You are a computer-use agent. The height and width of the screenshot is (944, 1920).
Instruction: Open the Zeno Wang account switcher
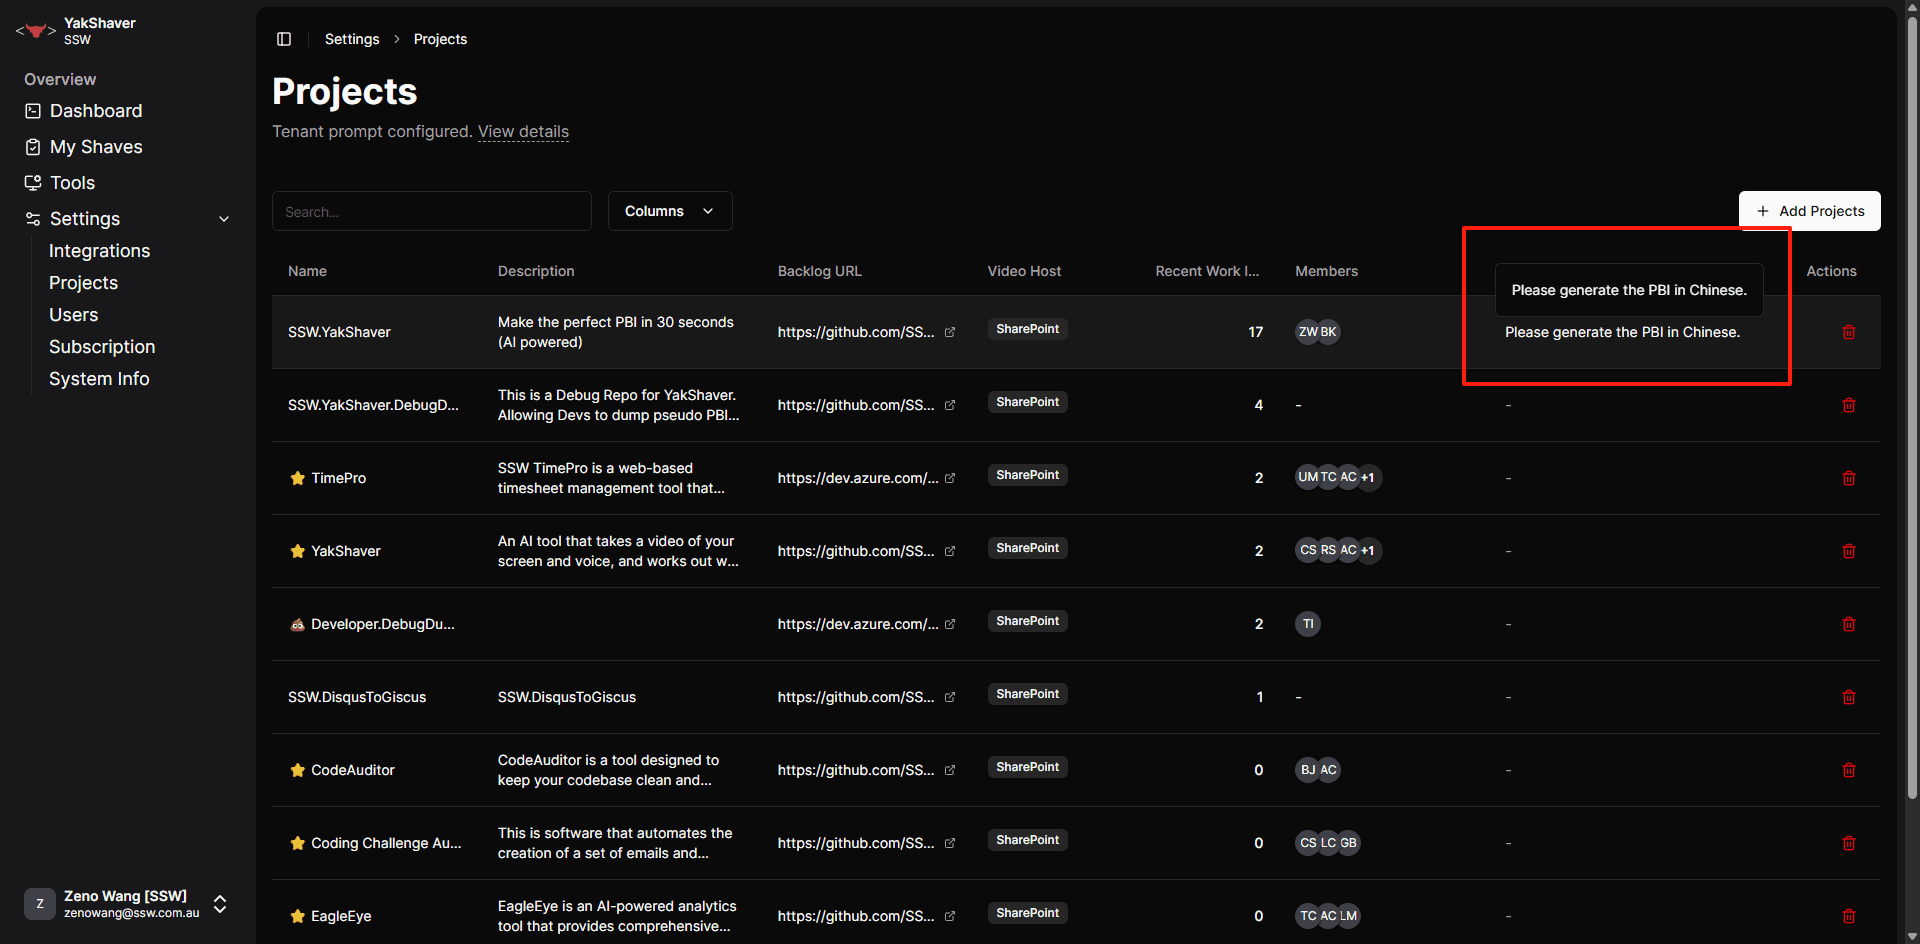tap(220, 904)
